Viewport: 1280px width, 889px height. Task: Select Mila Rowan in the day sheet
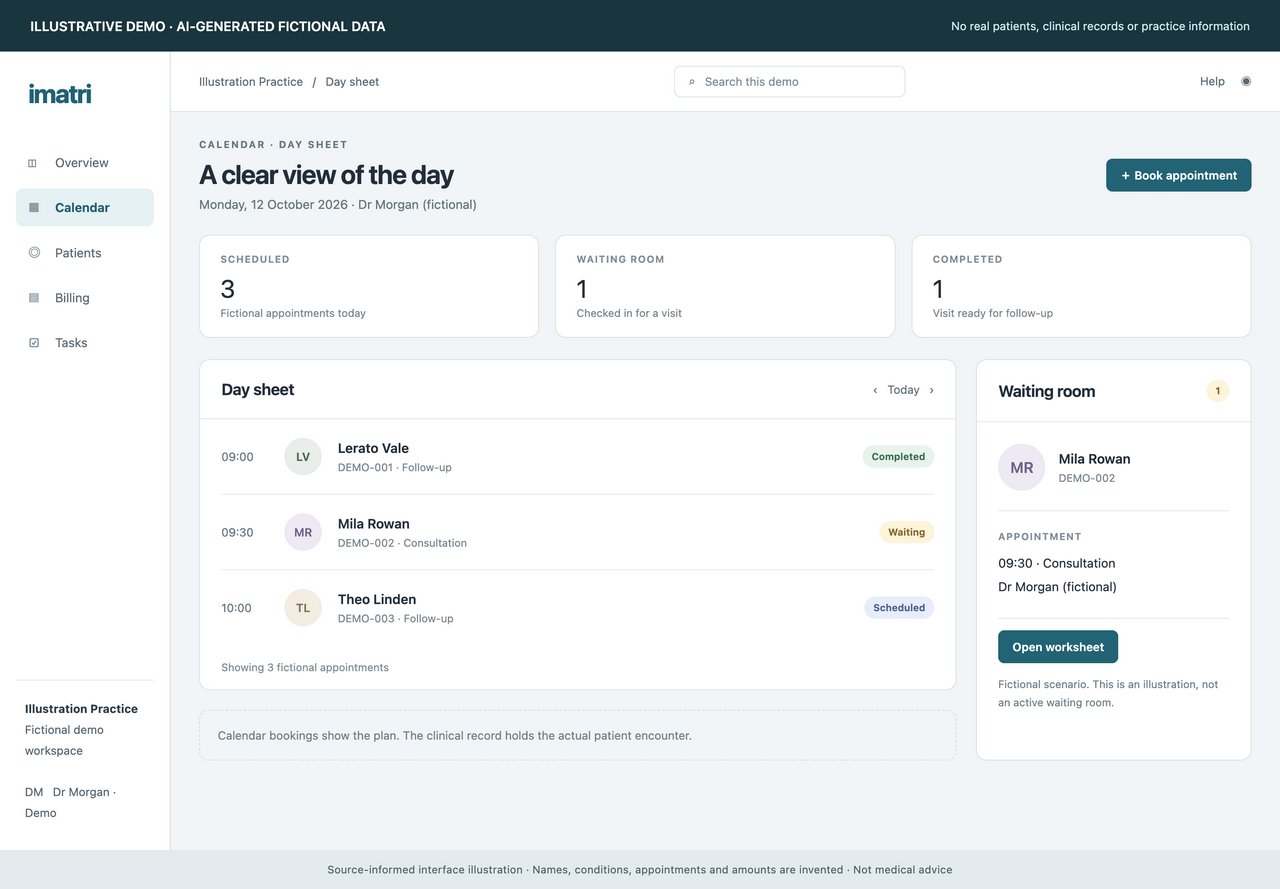[x=374, y=524]
